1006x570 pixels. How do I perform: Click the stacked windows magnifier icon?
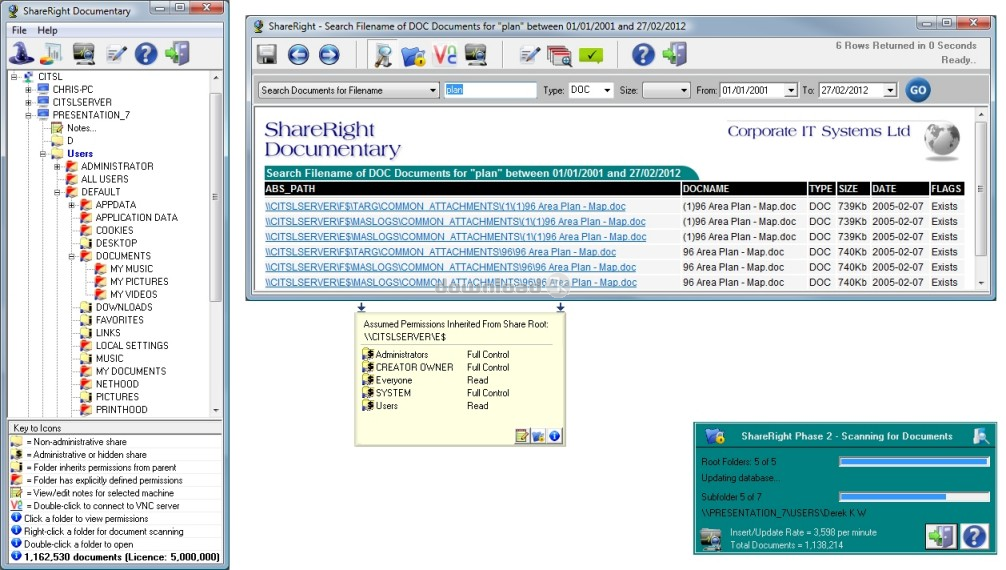(559, 55)
